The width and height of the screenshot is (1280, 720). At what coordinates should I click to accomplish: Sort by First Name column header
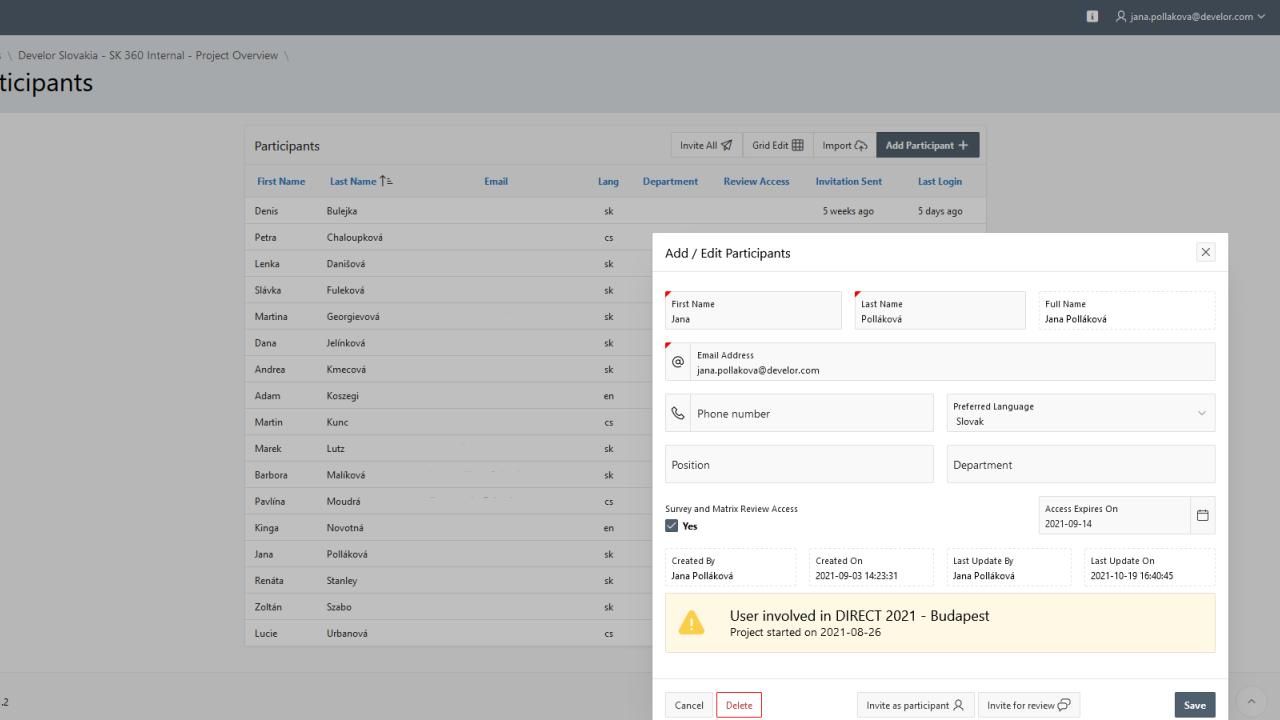(x=281, y=182)
